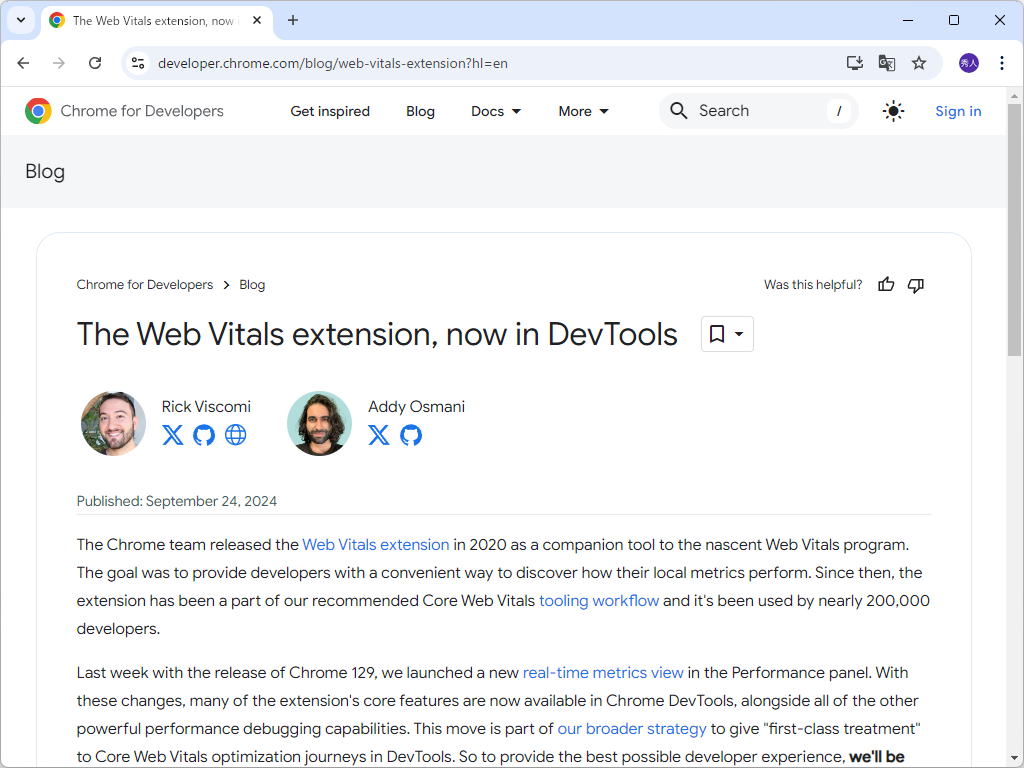Image resolution: width=1024 pixels, height=768 pixels.
Task: Give thumbs up feedback on the article
Action: pos(886,284)
